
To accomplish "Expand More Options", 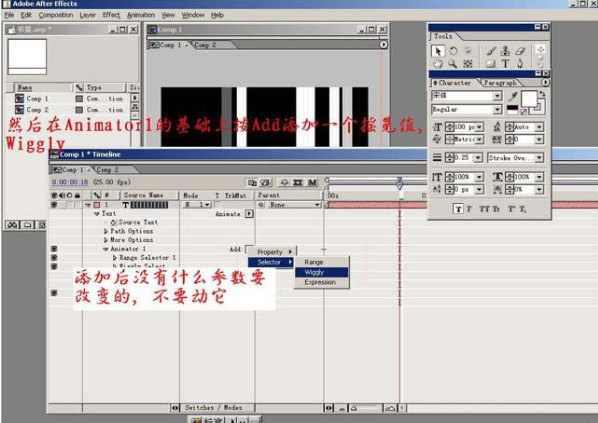I will pyautogui.click(x=106, y=240).
